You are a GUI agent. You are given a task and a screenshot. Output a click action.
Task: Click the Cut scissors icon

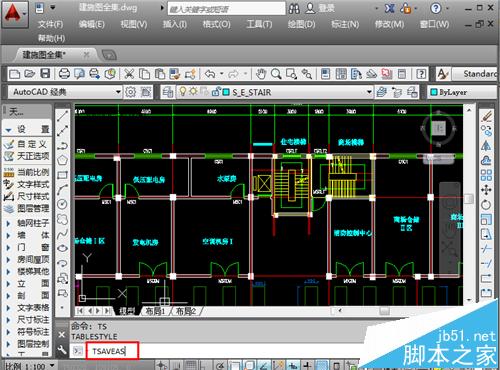(x=129, y=73)
